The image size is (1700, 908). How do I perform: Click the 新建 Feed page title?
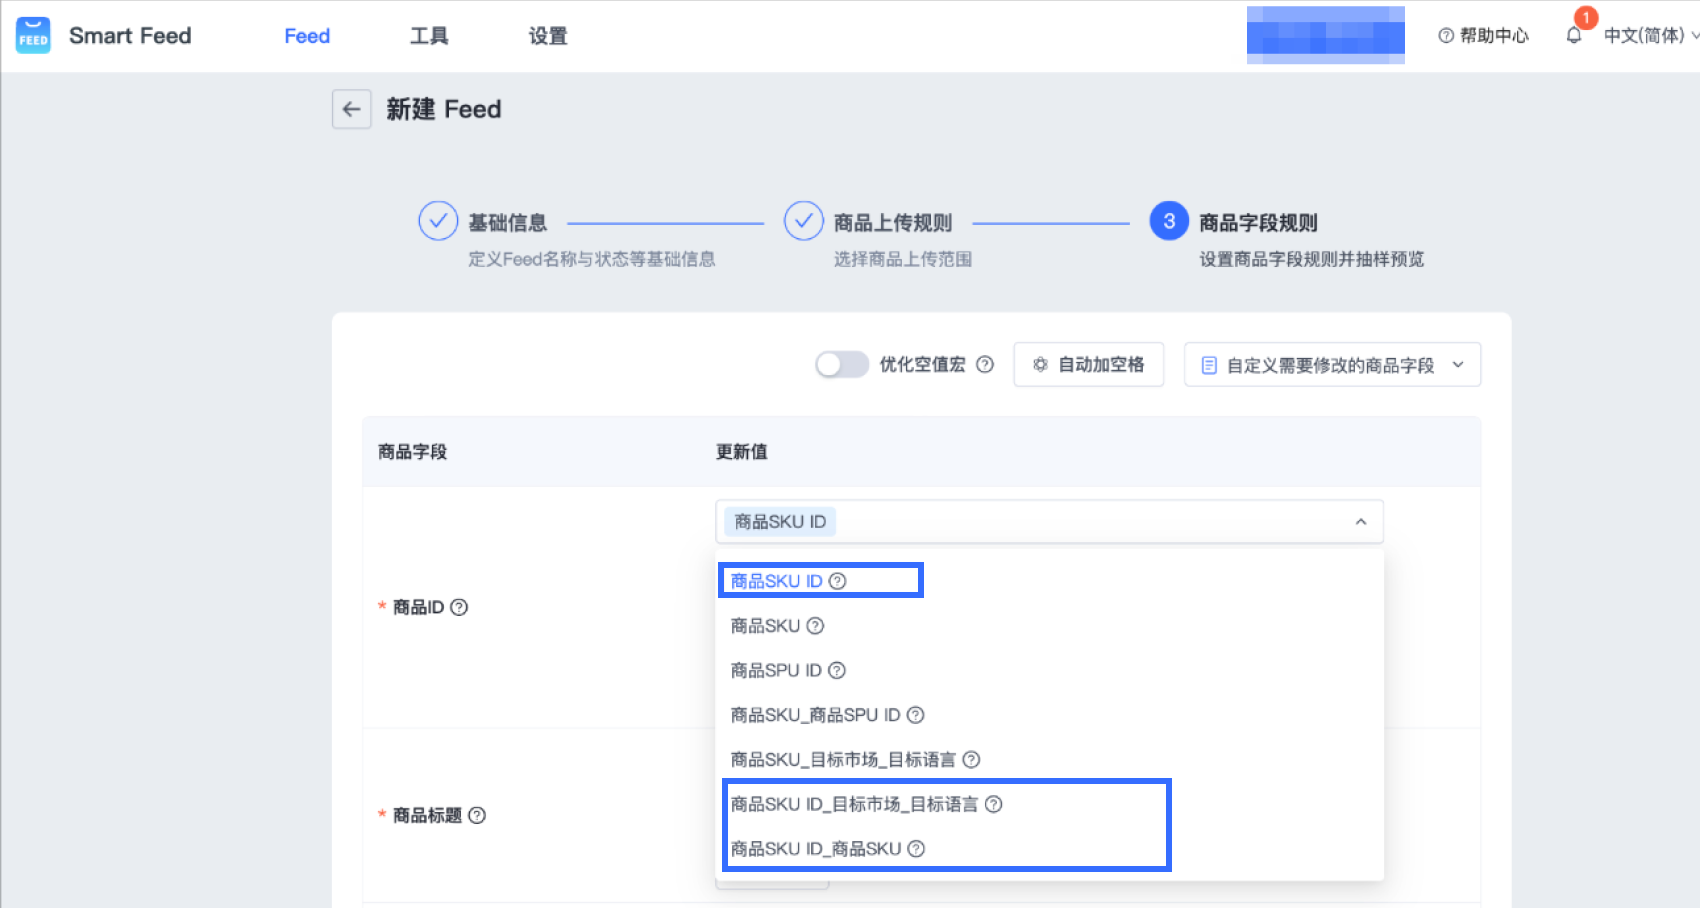(444, 109)
